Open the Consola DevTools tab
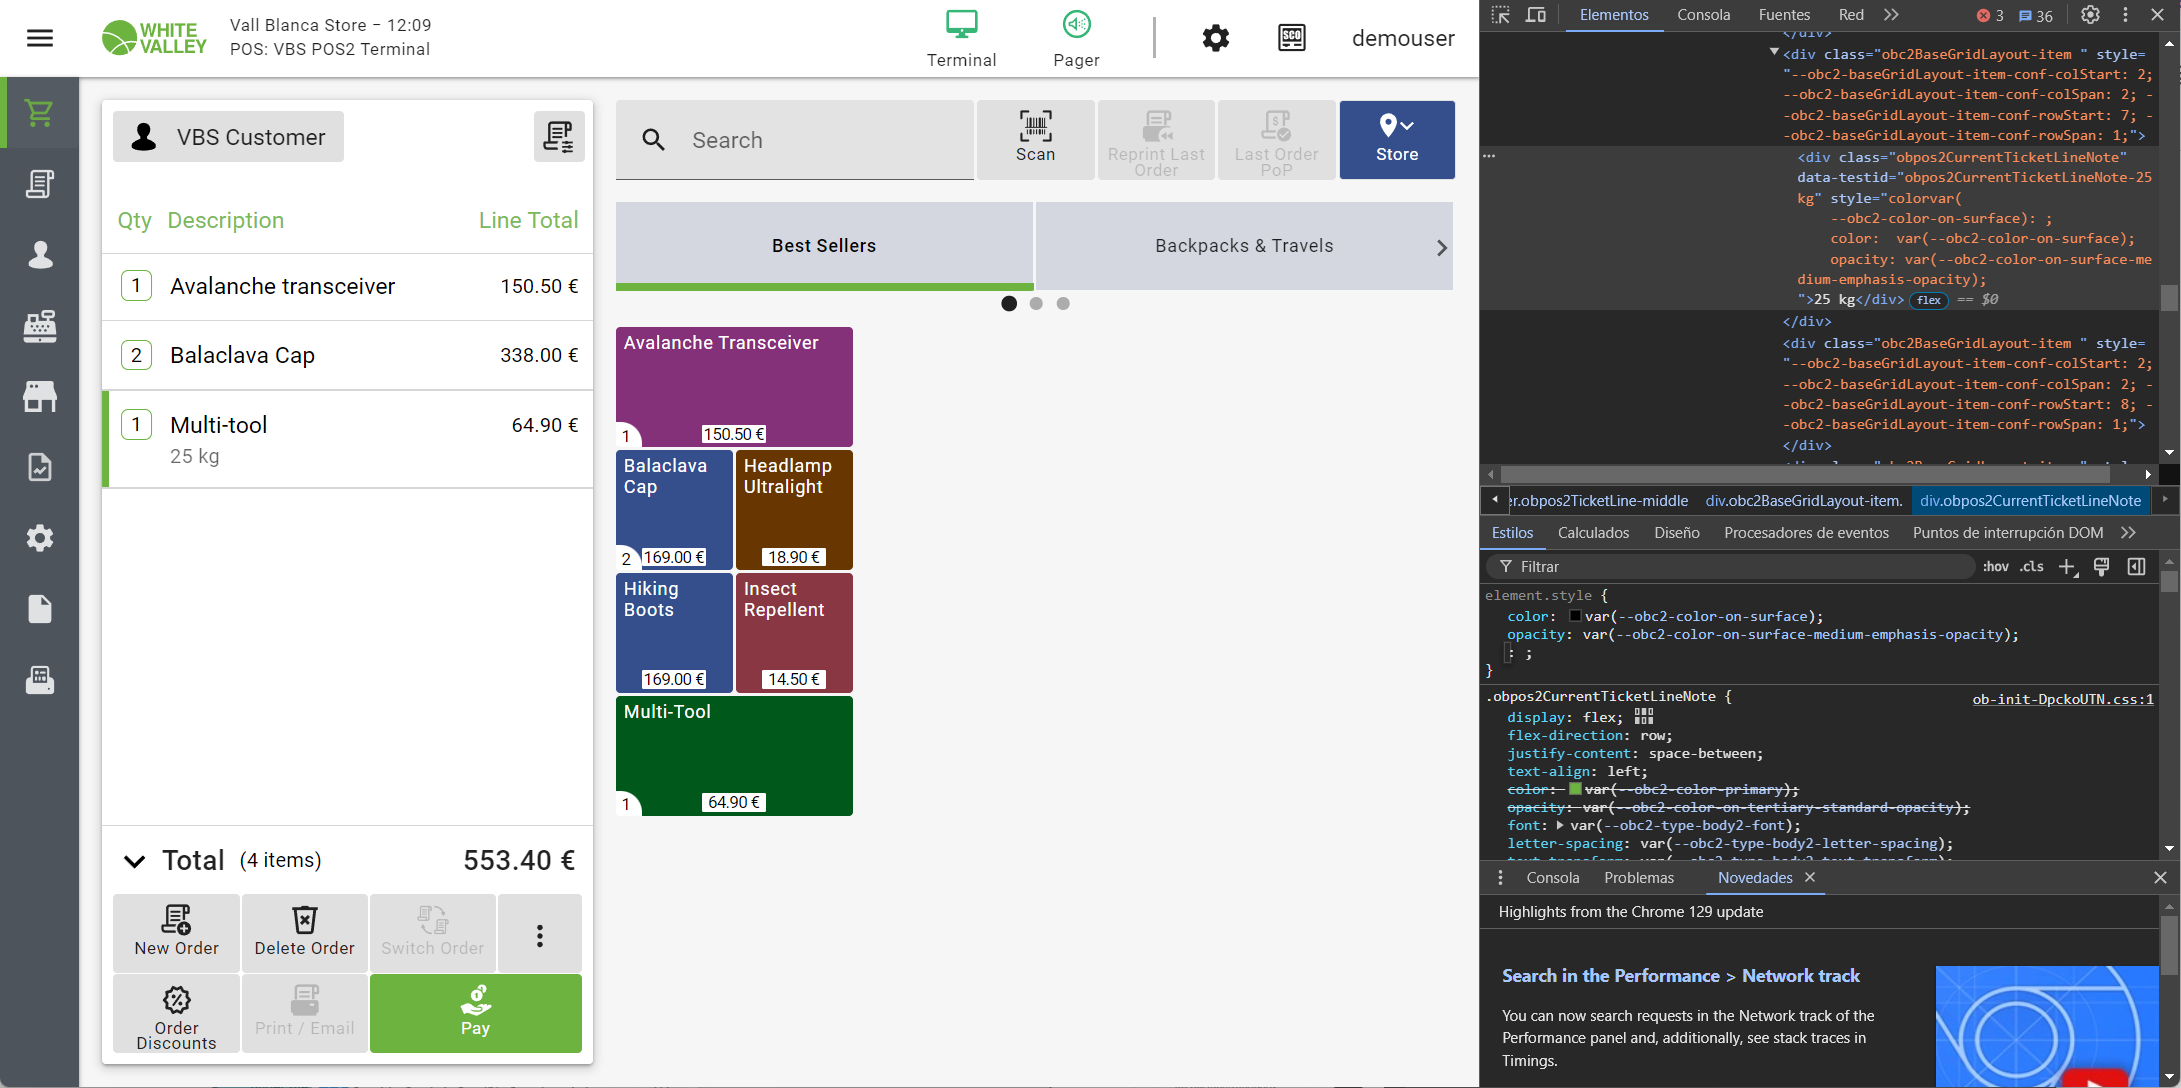The image size is (2181, 1088). 1703,15
